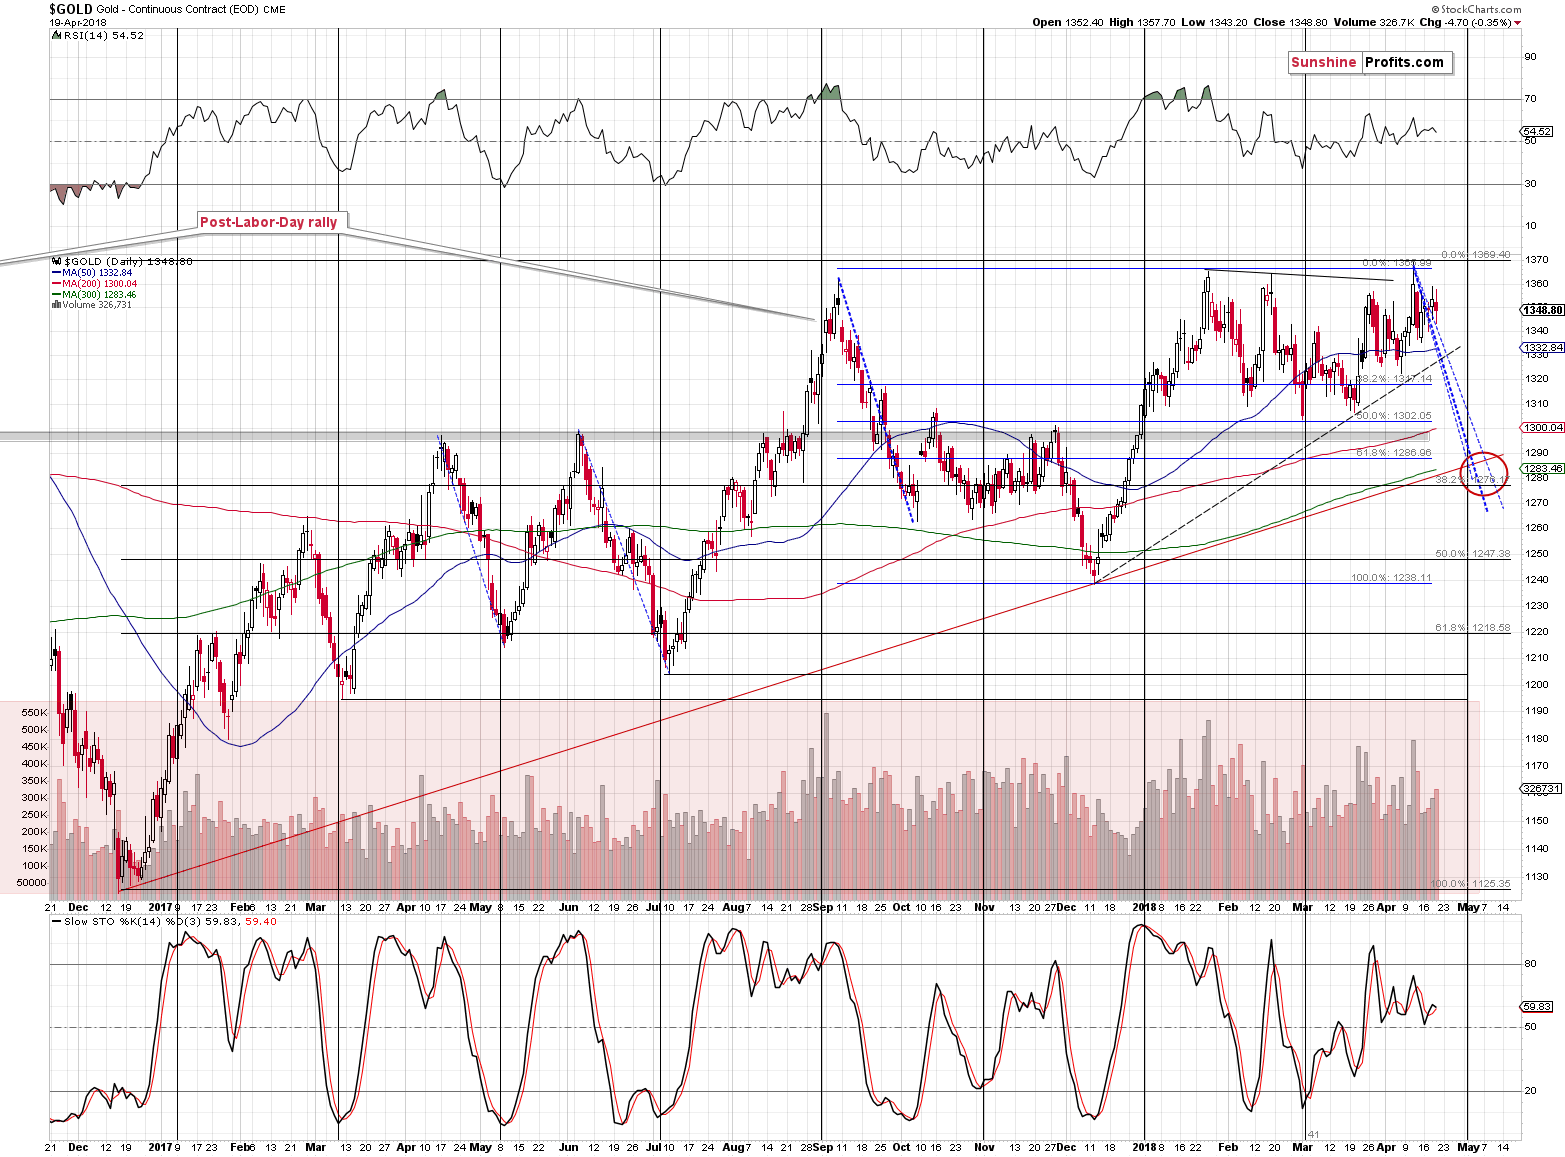Click the 100.0%: 1125.35 retracement label
1565x1157 pixels.
1469,884
